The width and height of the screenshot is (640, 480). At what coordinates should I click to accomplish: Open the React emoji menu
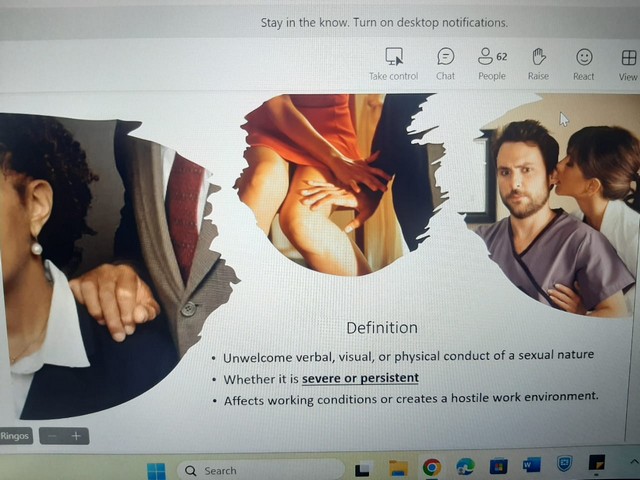[584, 58]
